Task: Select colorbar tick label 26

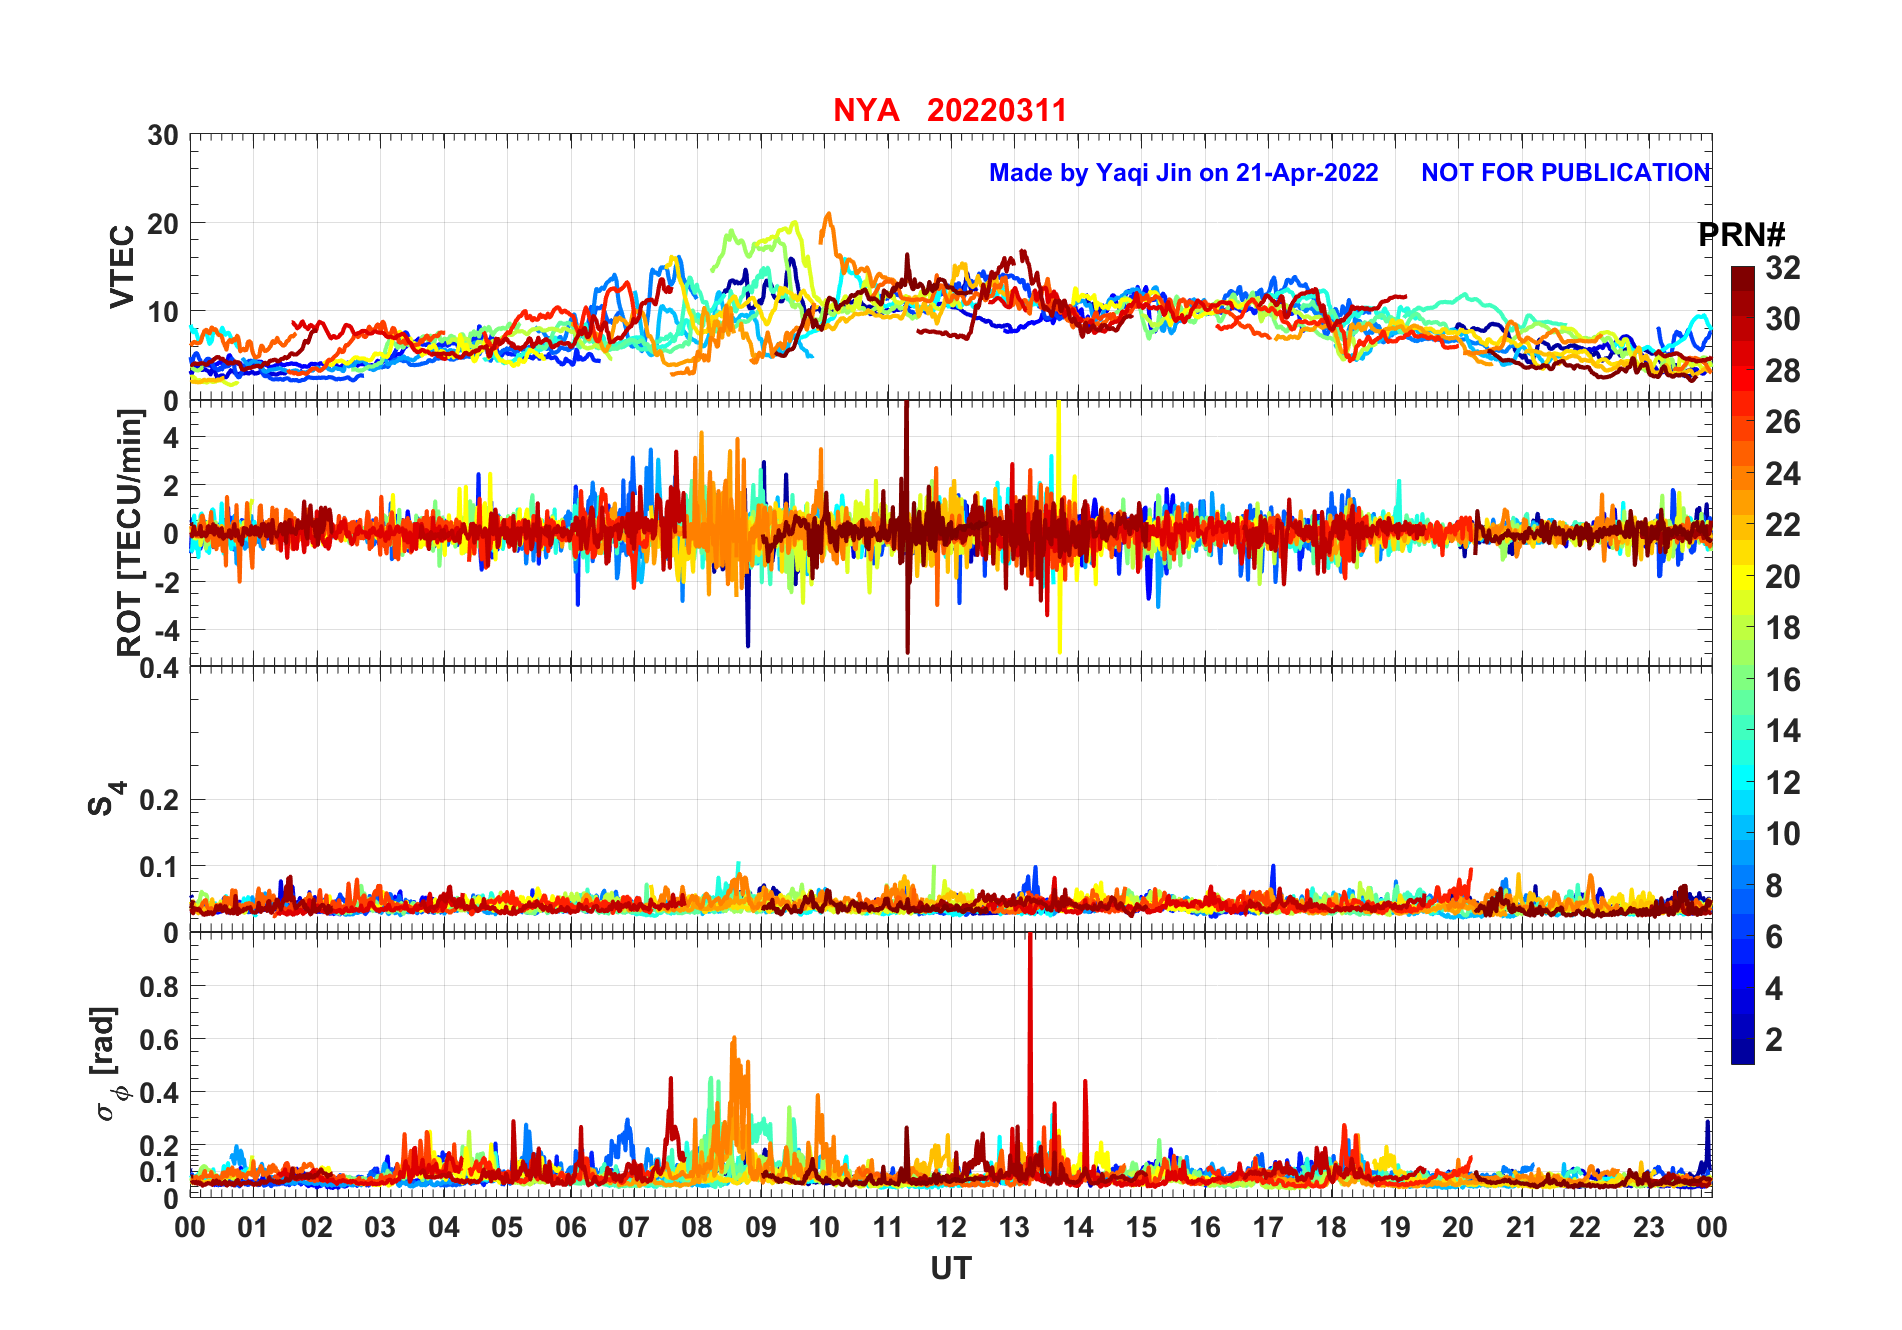Action: coord(1782,422)
